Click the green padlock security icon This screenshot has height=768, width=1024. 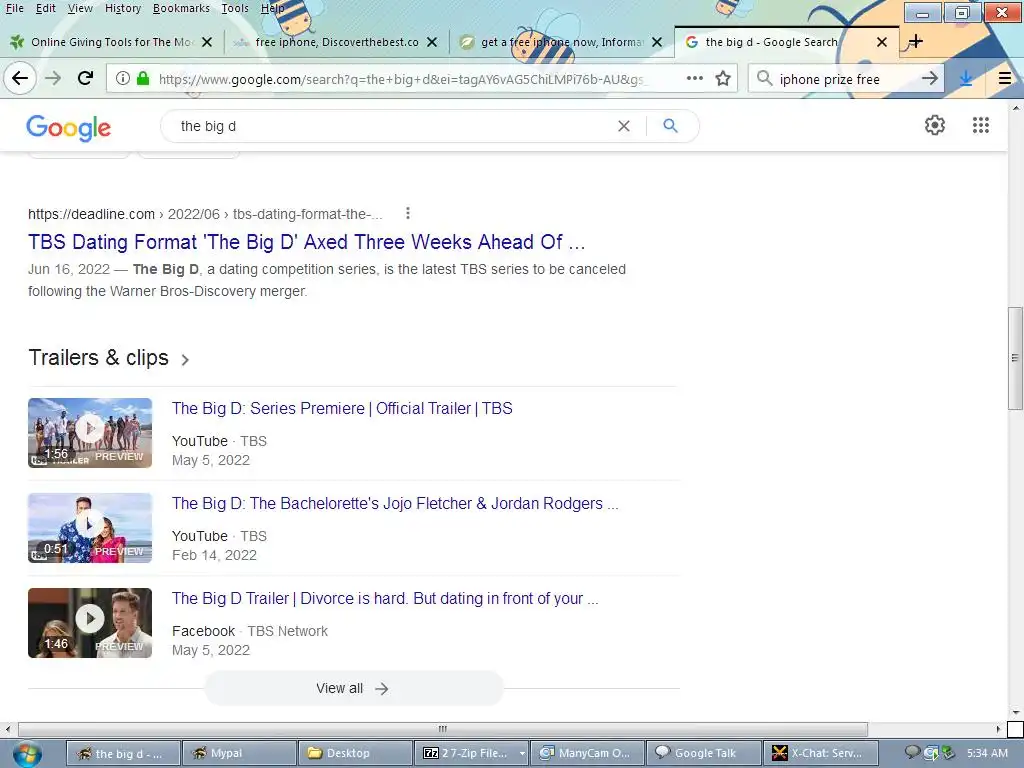tap(143, 79)
